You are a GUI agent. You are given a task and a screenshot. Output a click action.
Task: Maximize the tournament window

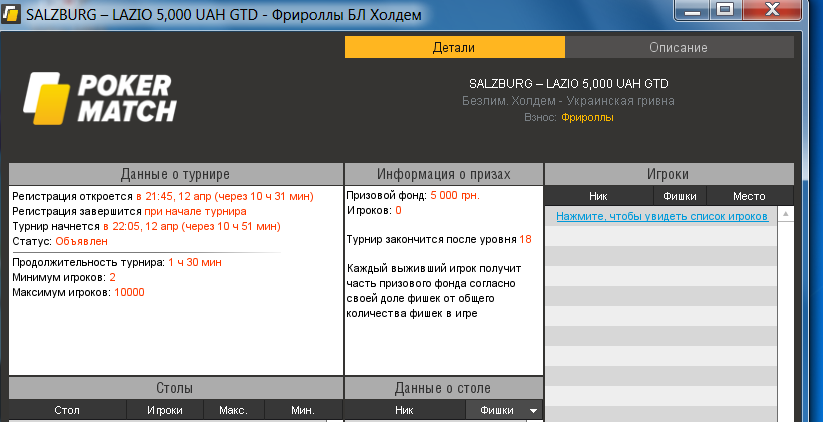pyautogui.click(x=725, y=10)
